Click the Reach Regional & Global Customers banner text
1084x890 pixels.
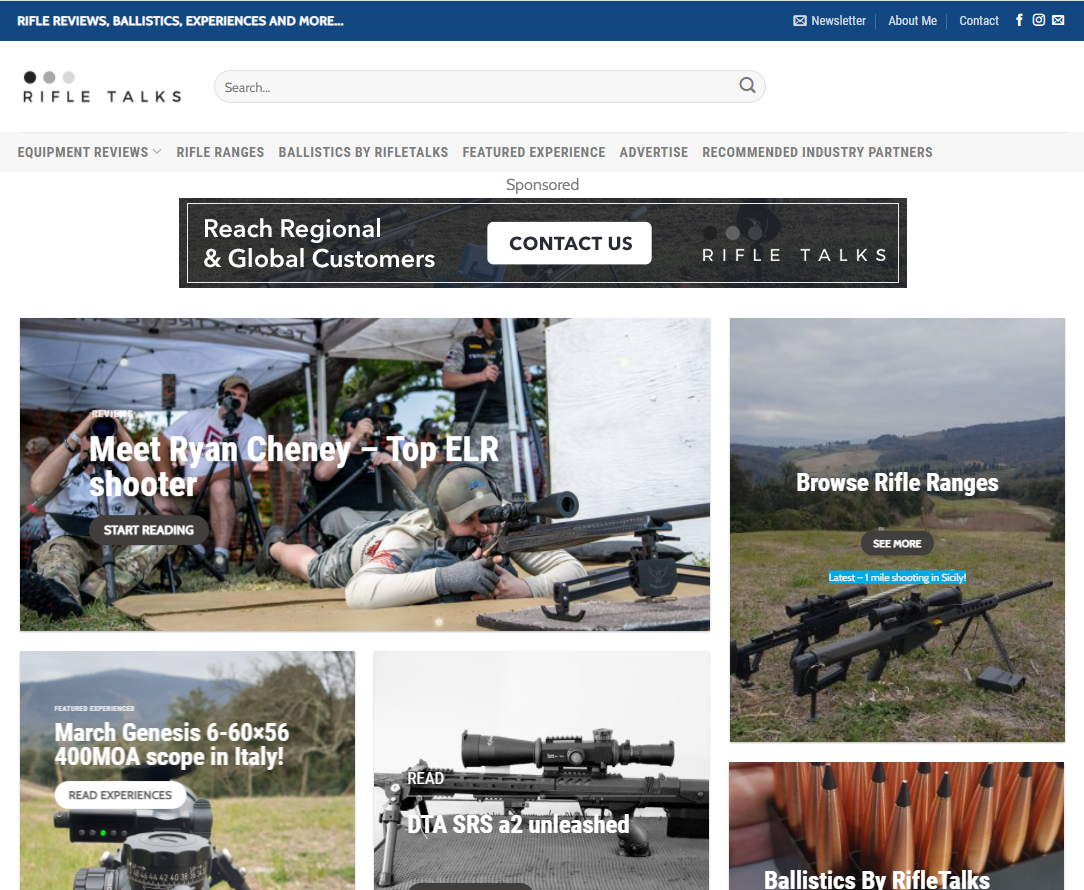(x=319, y=243)
